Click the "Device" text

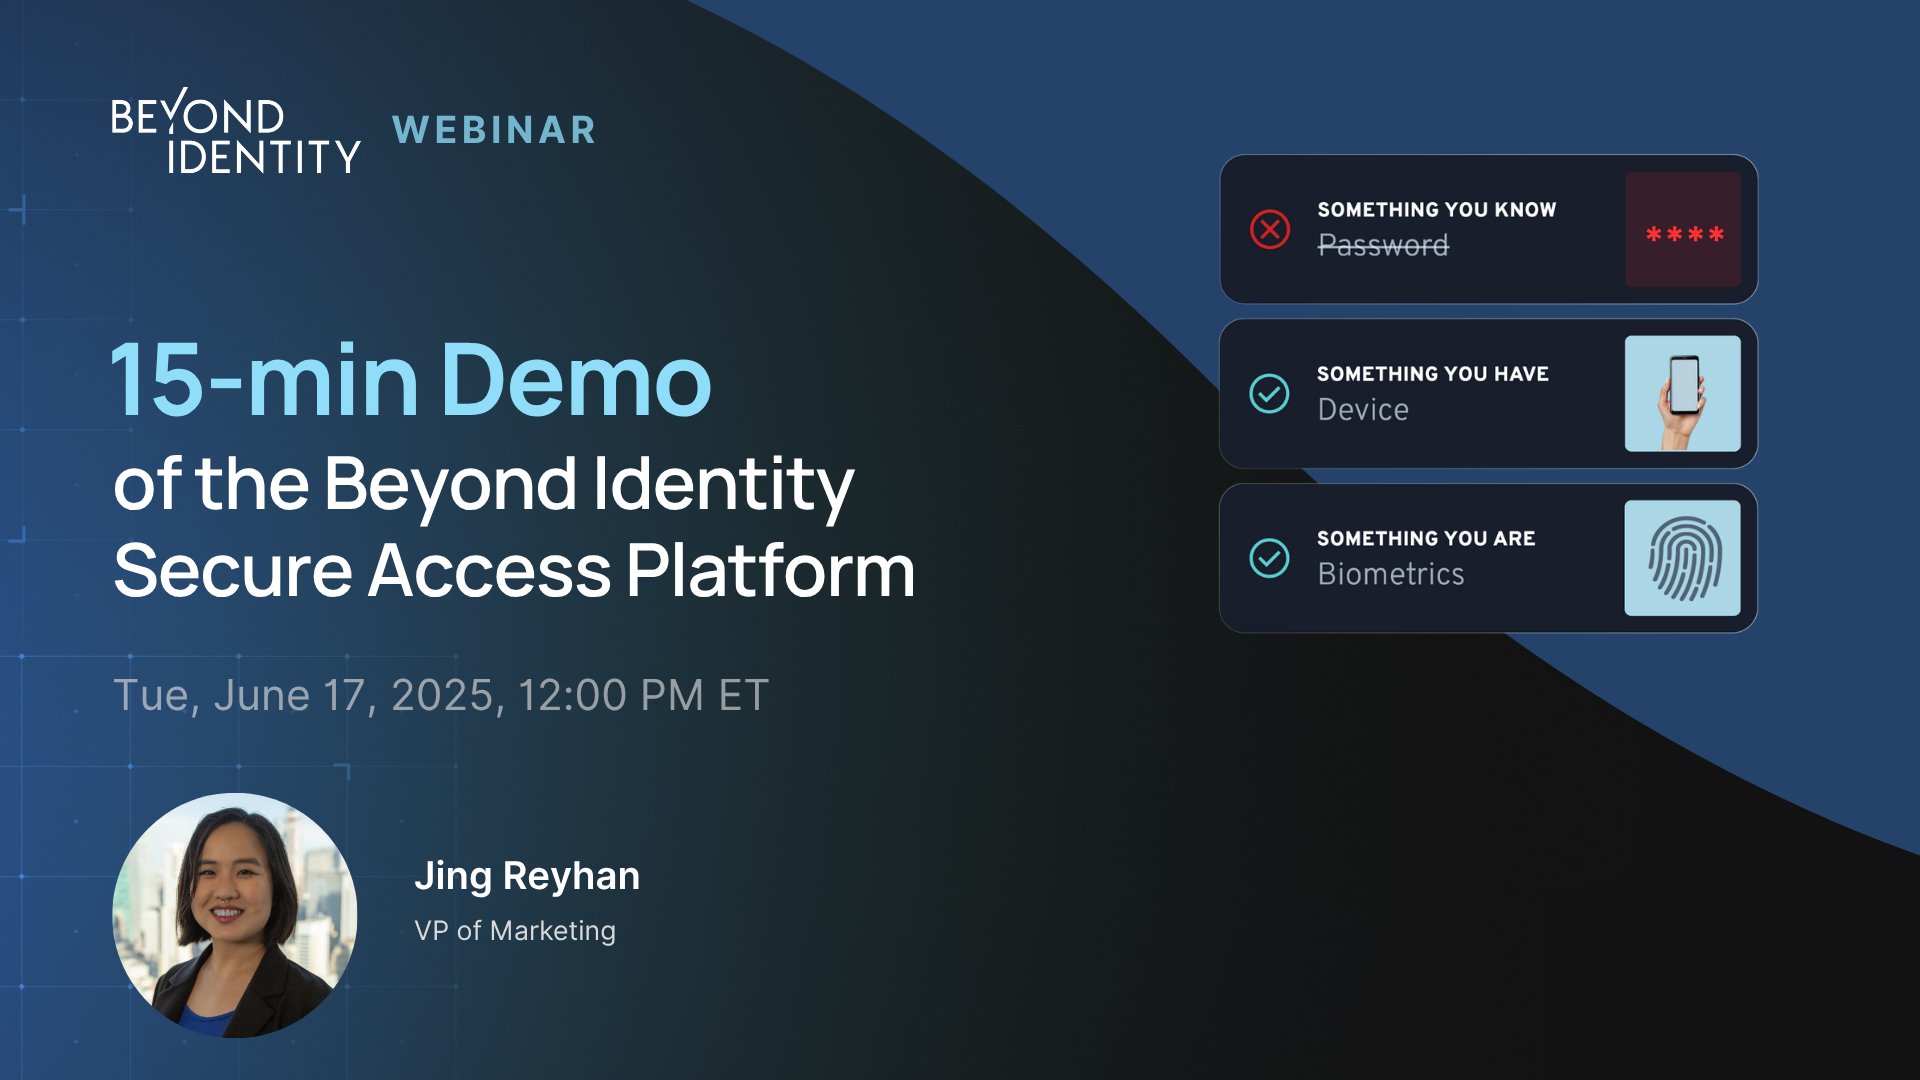(1363, 409)
